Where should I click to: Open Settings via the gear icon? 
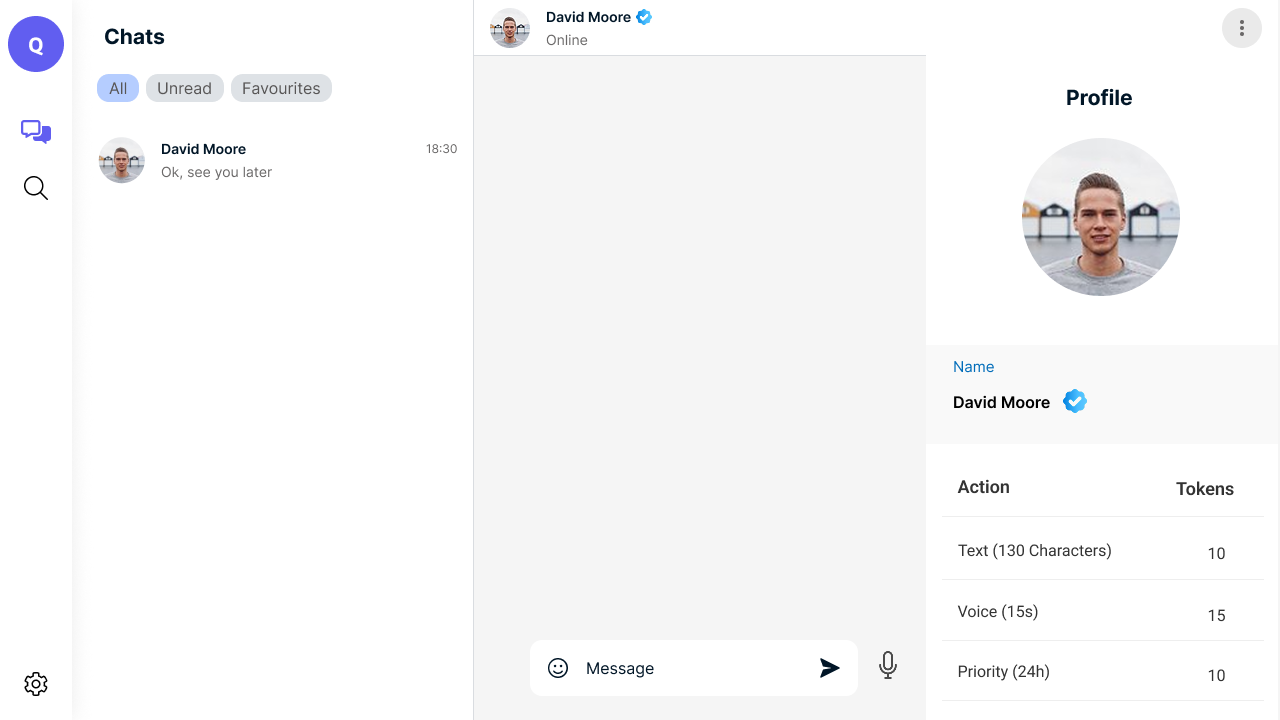click(35, 684)
